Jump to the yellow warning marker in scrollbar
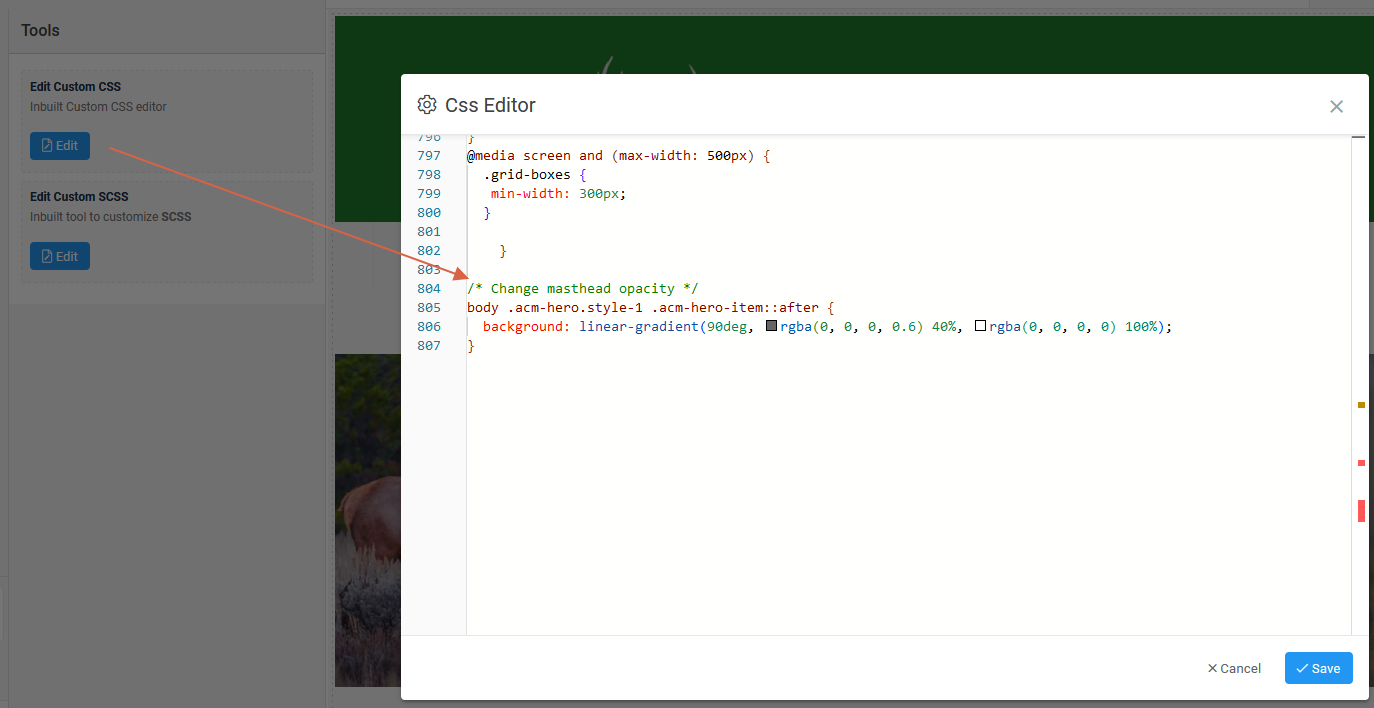This screenshot has height=708, width=1374. click(x=1361, y=405)
